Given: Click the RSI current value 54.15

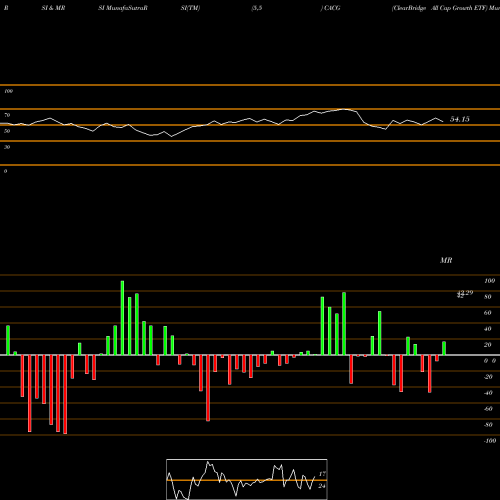Looking at the screenshot, I should coord(460,119).
